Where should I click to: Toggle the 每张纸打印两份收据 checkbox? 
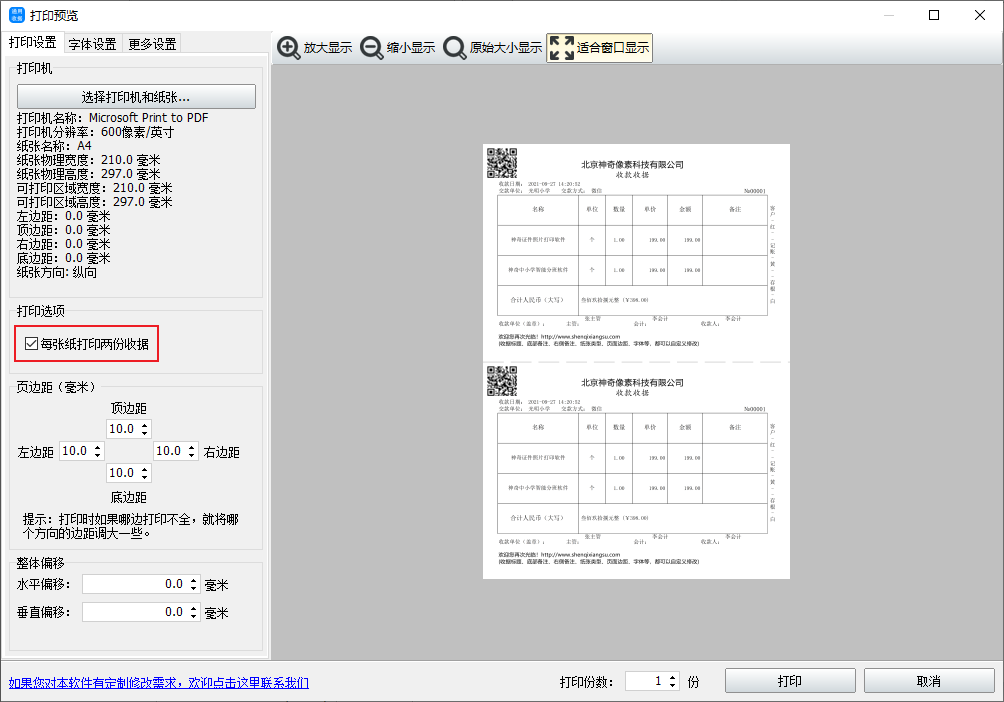coord(32,345)
